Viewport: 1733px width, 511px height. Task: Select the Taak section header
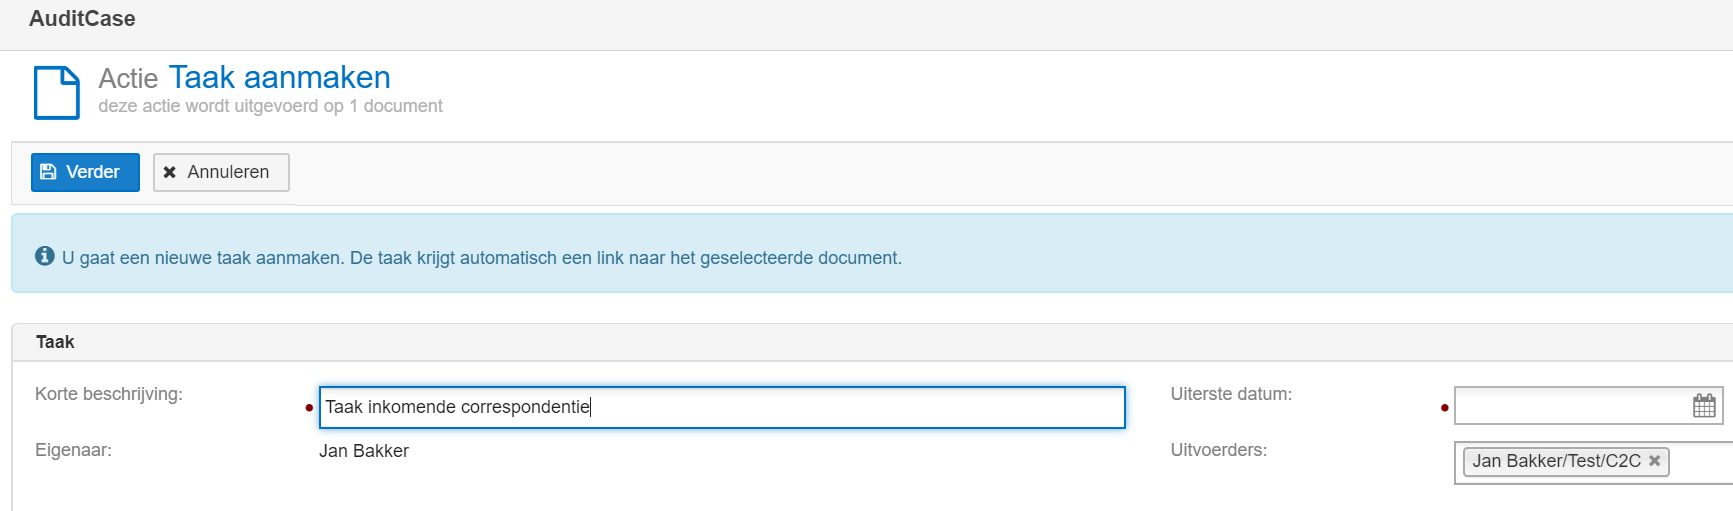(872, 342)
